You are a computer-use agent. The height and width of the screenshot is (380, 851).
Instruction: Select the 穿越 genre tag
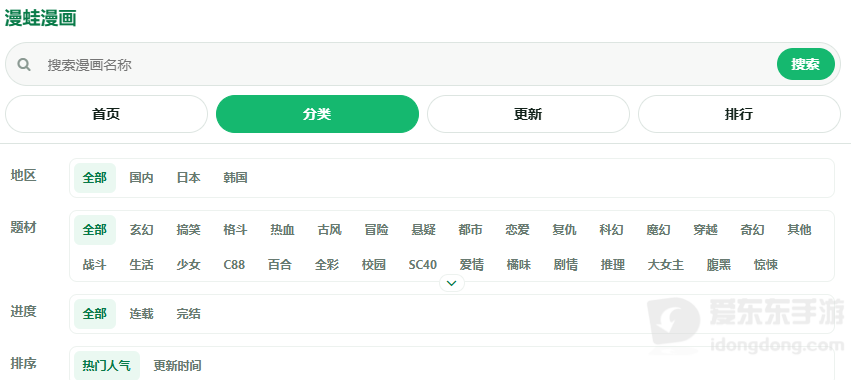[706, 230]
